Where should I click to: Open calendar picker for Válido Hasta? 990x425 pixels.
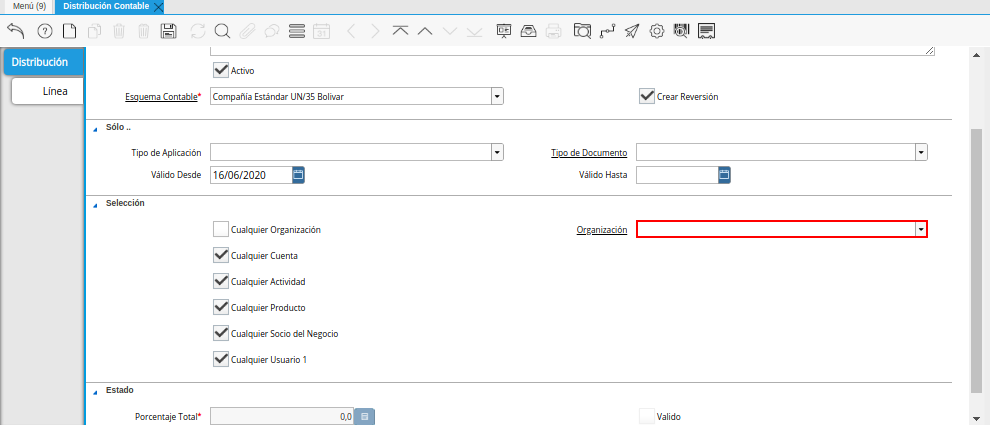(724, 175)
